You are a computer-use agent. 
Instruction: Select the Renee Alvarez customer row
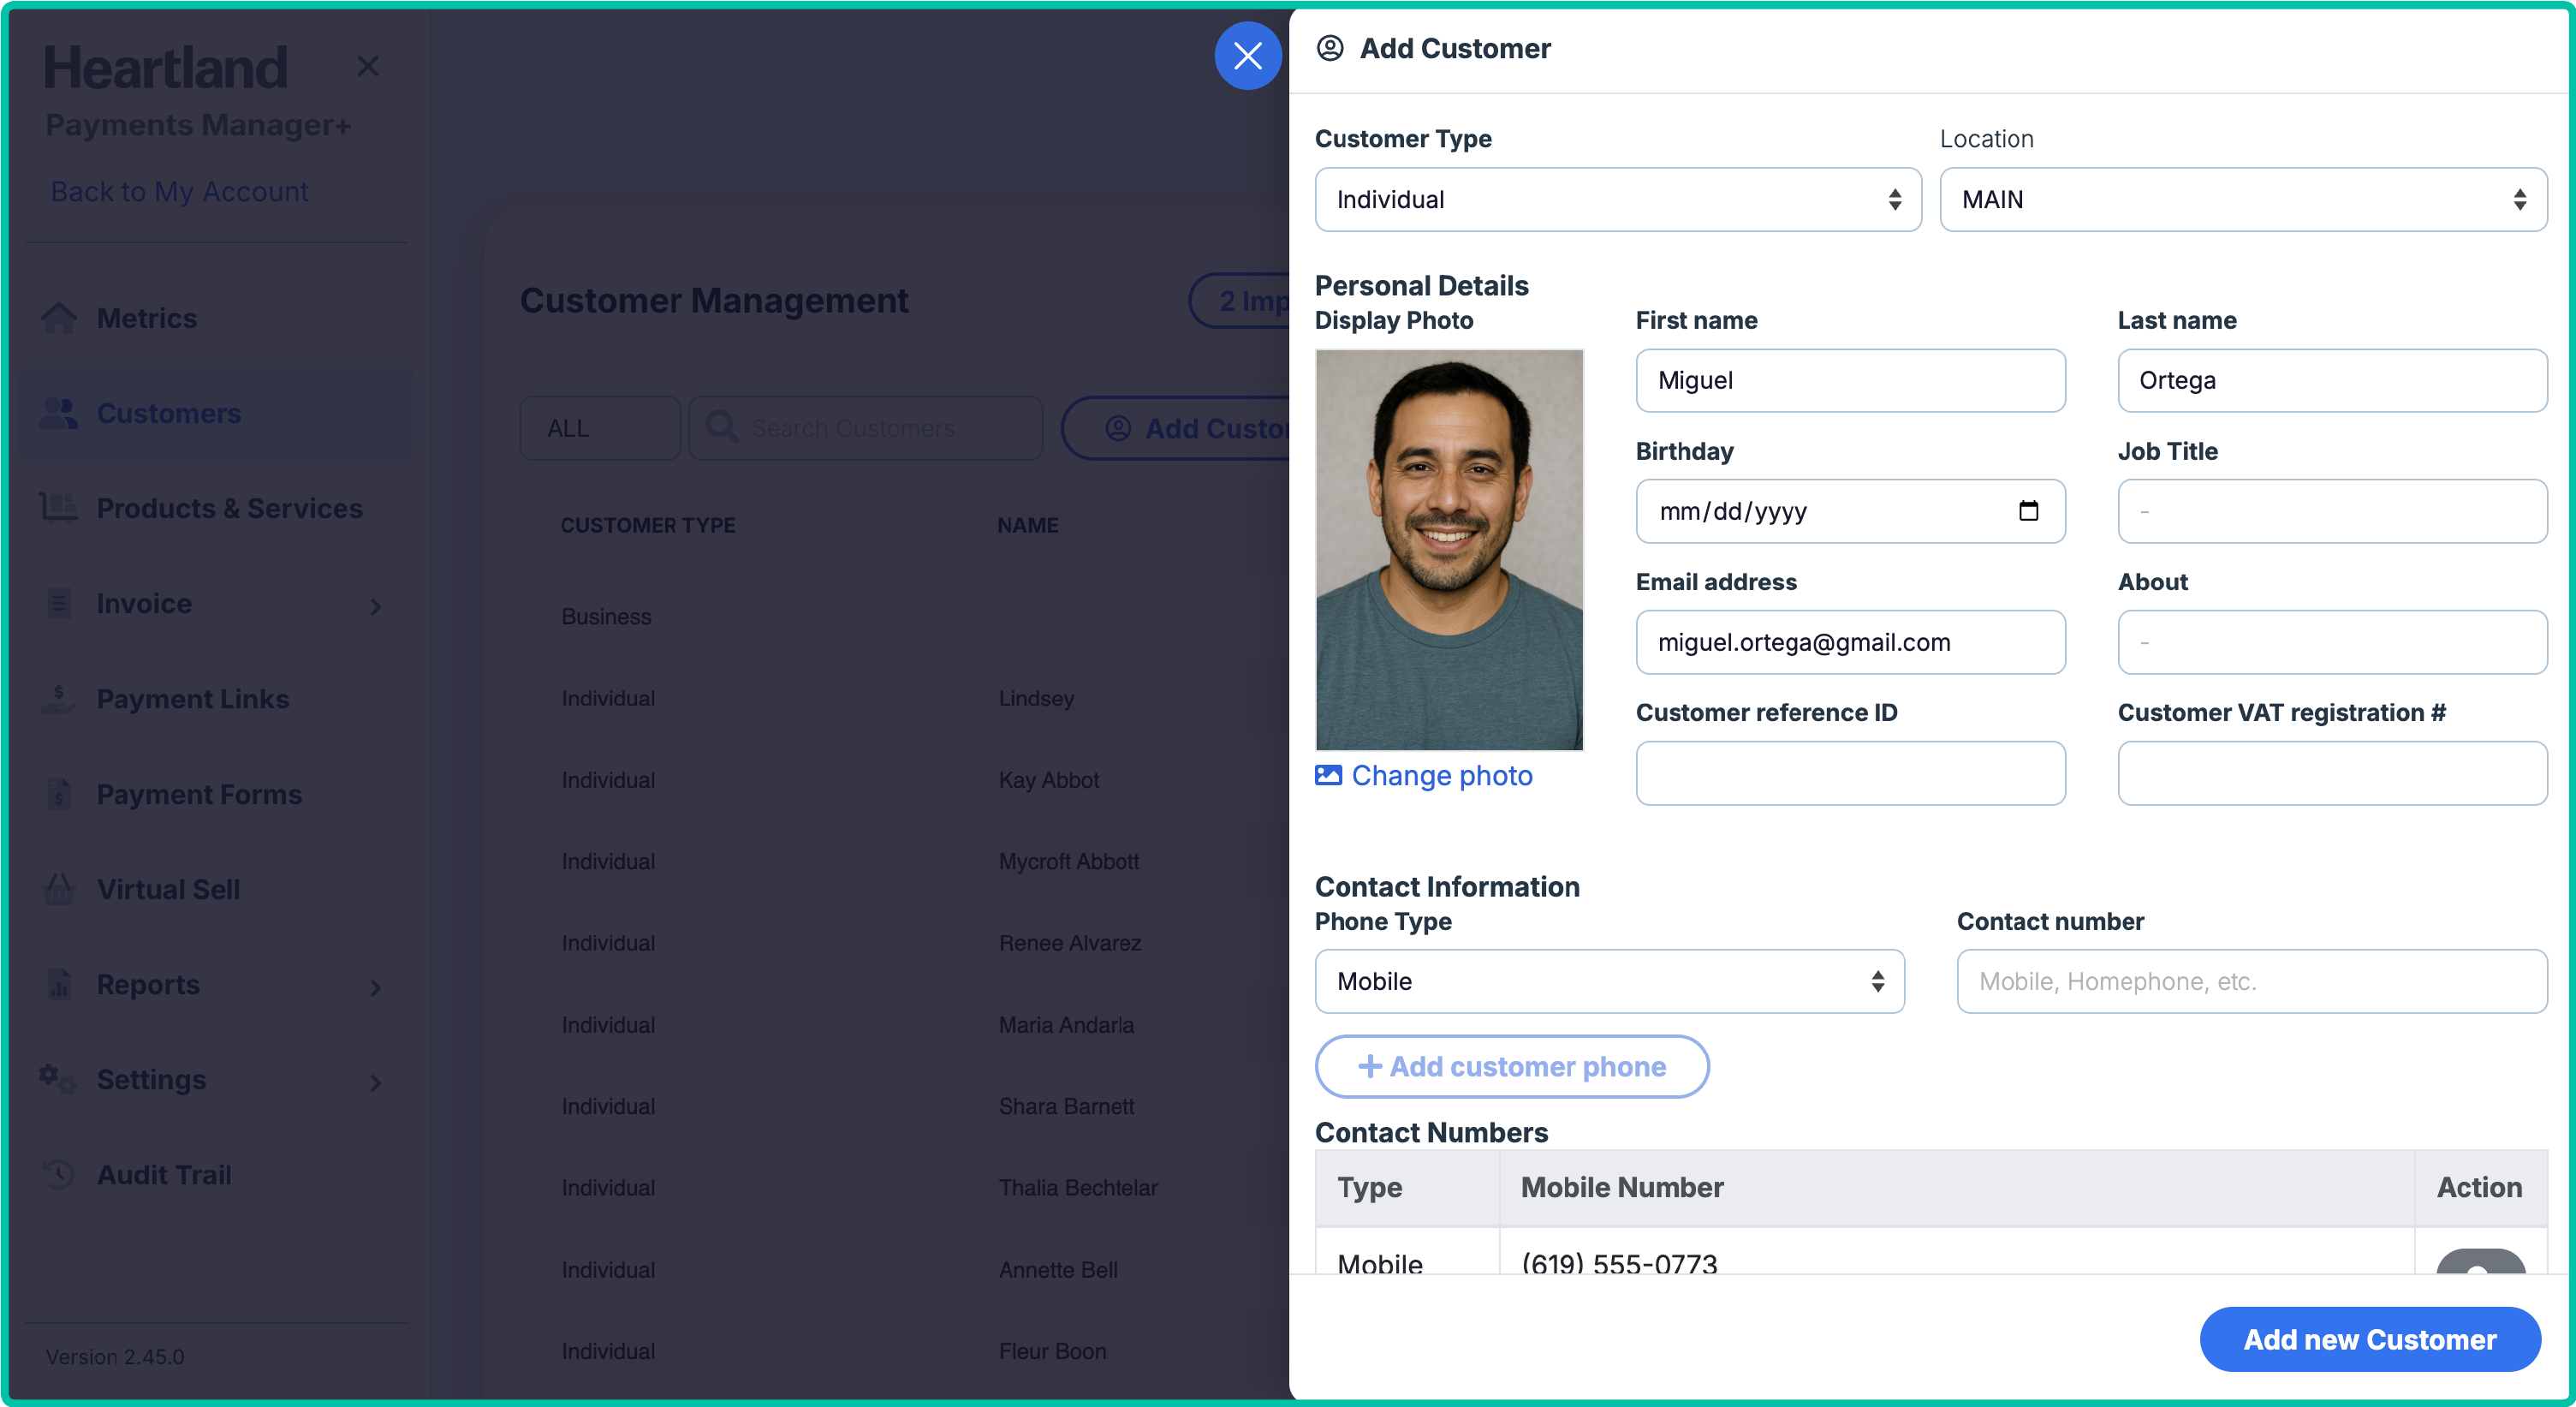click(x=905, y=943)
